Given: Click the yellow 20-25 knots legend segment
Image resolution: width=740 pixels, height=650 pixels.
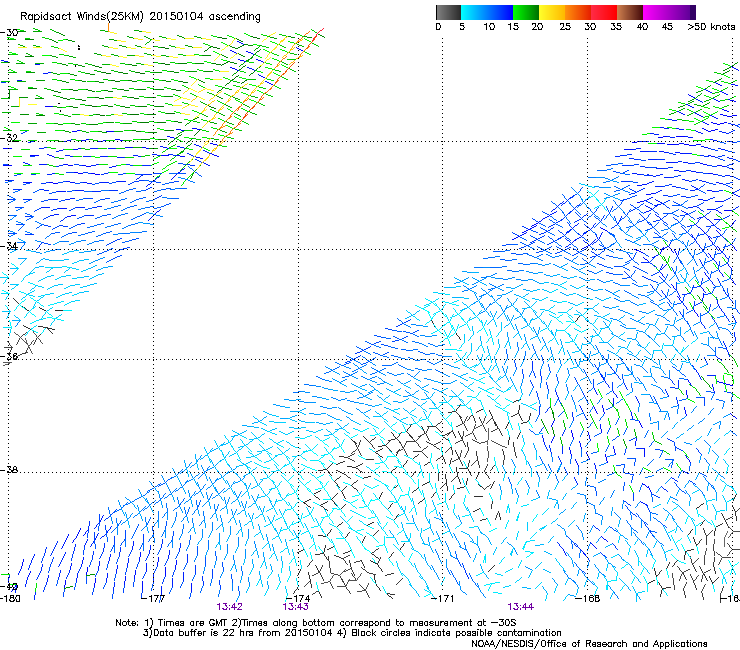Looking at the screenshot, I should click(x=552, y=12).
